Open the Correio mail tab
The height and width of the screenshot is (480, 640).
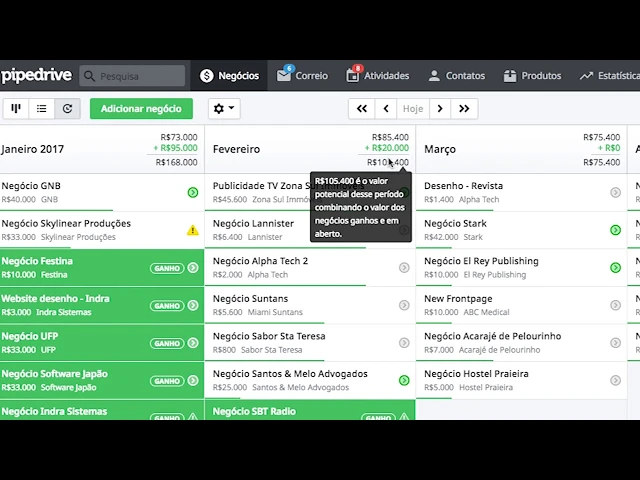(x=302, y=76)
